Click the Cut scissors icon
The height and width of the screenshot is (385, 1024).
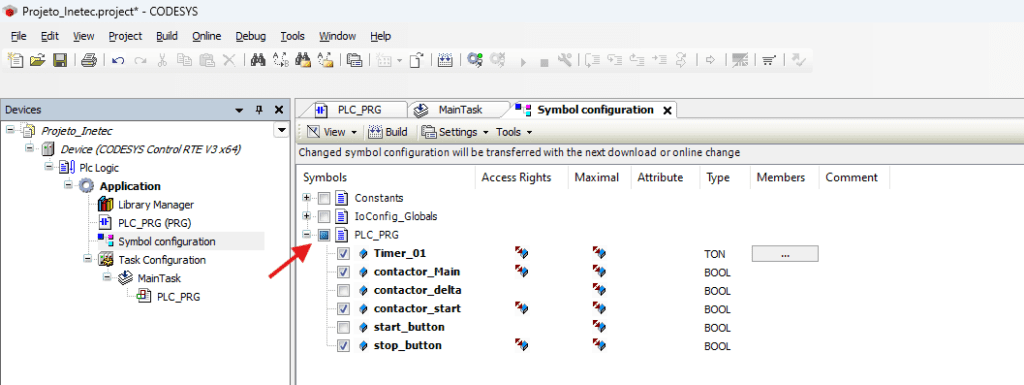click(163, 60)
